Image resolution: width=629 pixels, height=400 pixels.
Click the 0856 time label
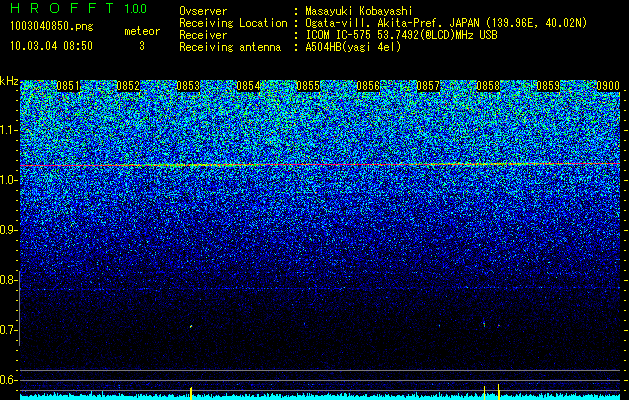[368, 86]
